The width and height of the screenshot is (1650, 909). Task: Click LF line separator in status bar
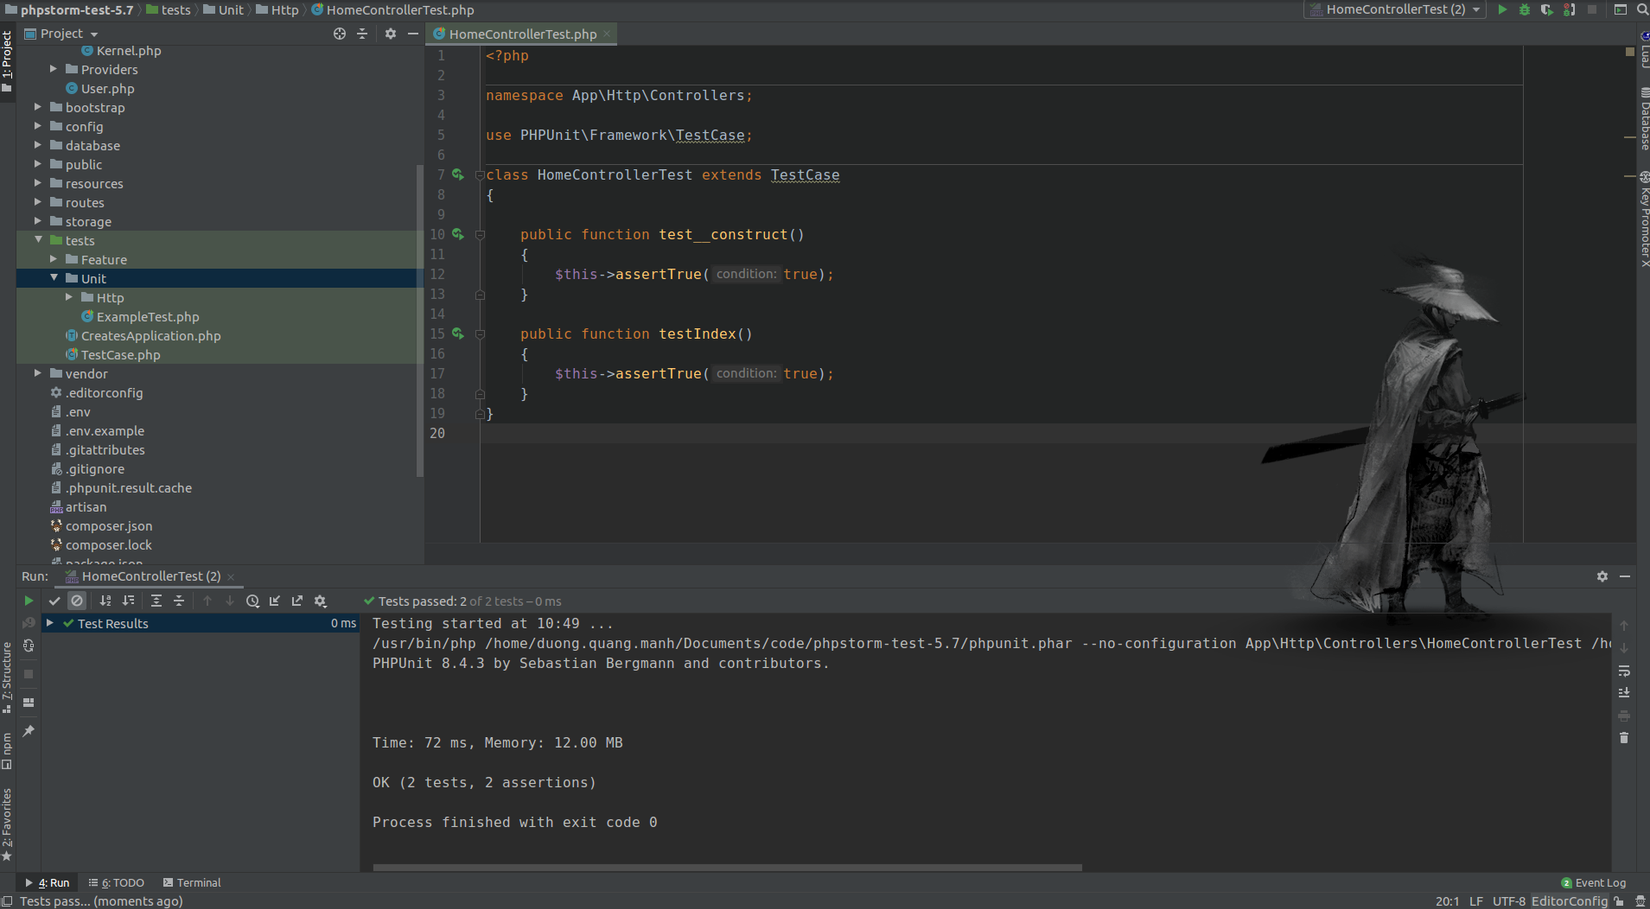[1476, 901]
